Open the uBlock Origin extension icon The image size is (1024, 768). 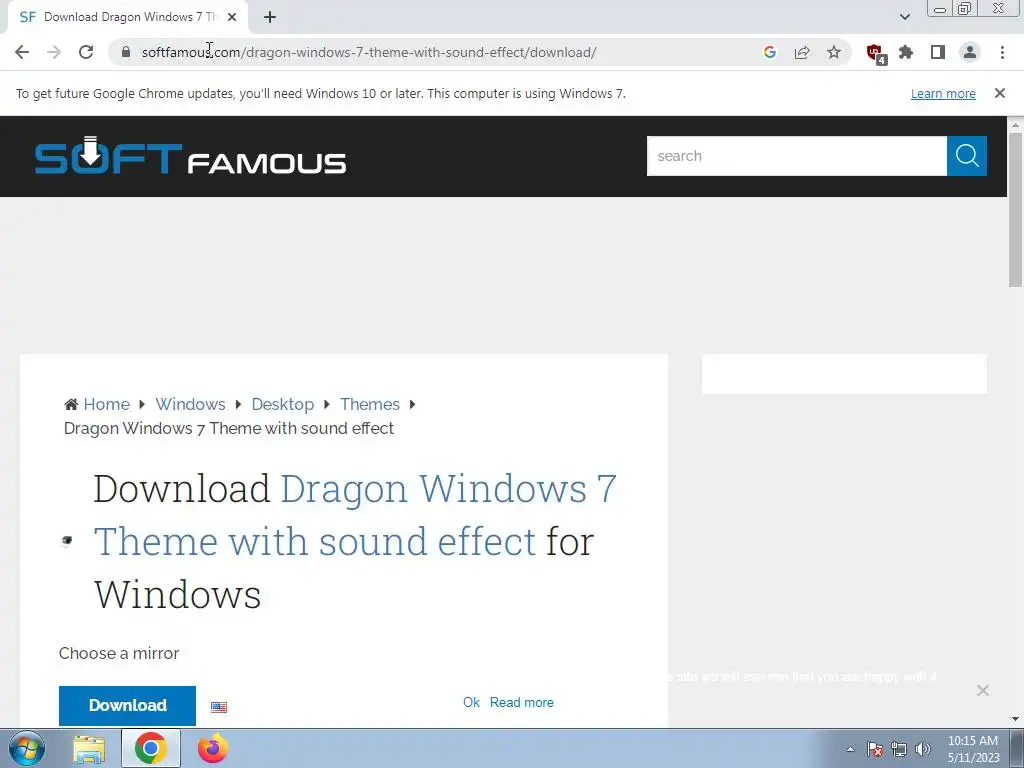[x=875, y=53]
